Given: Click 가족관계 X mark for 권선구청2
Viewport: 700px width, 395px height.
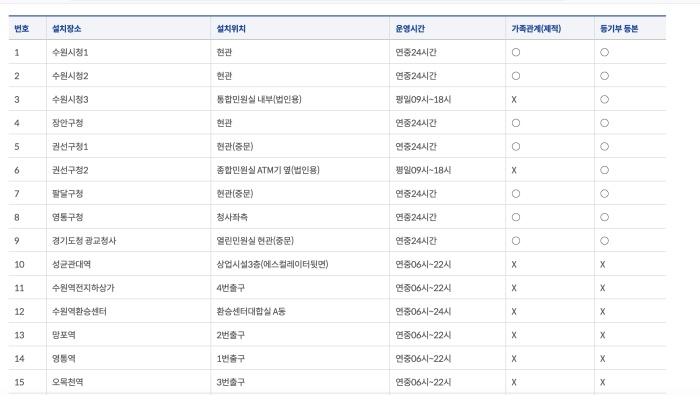Looking at the screenshot, I should (x=514, y=170).
